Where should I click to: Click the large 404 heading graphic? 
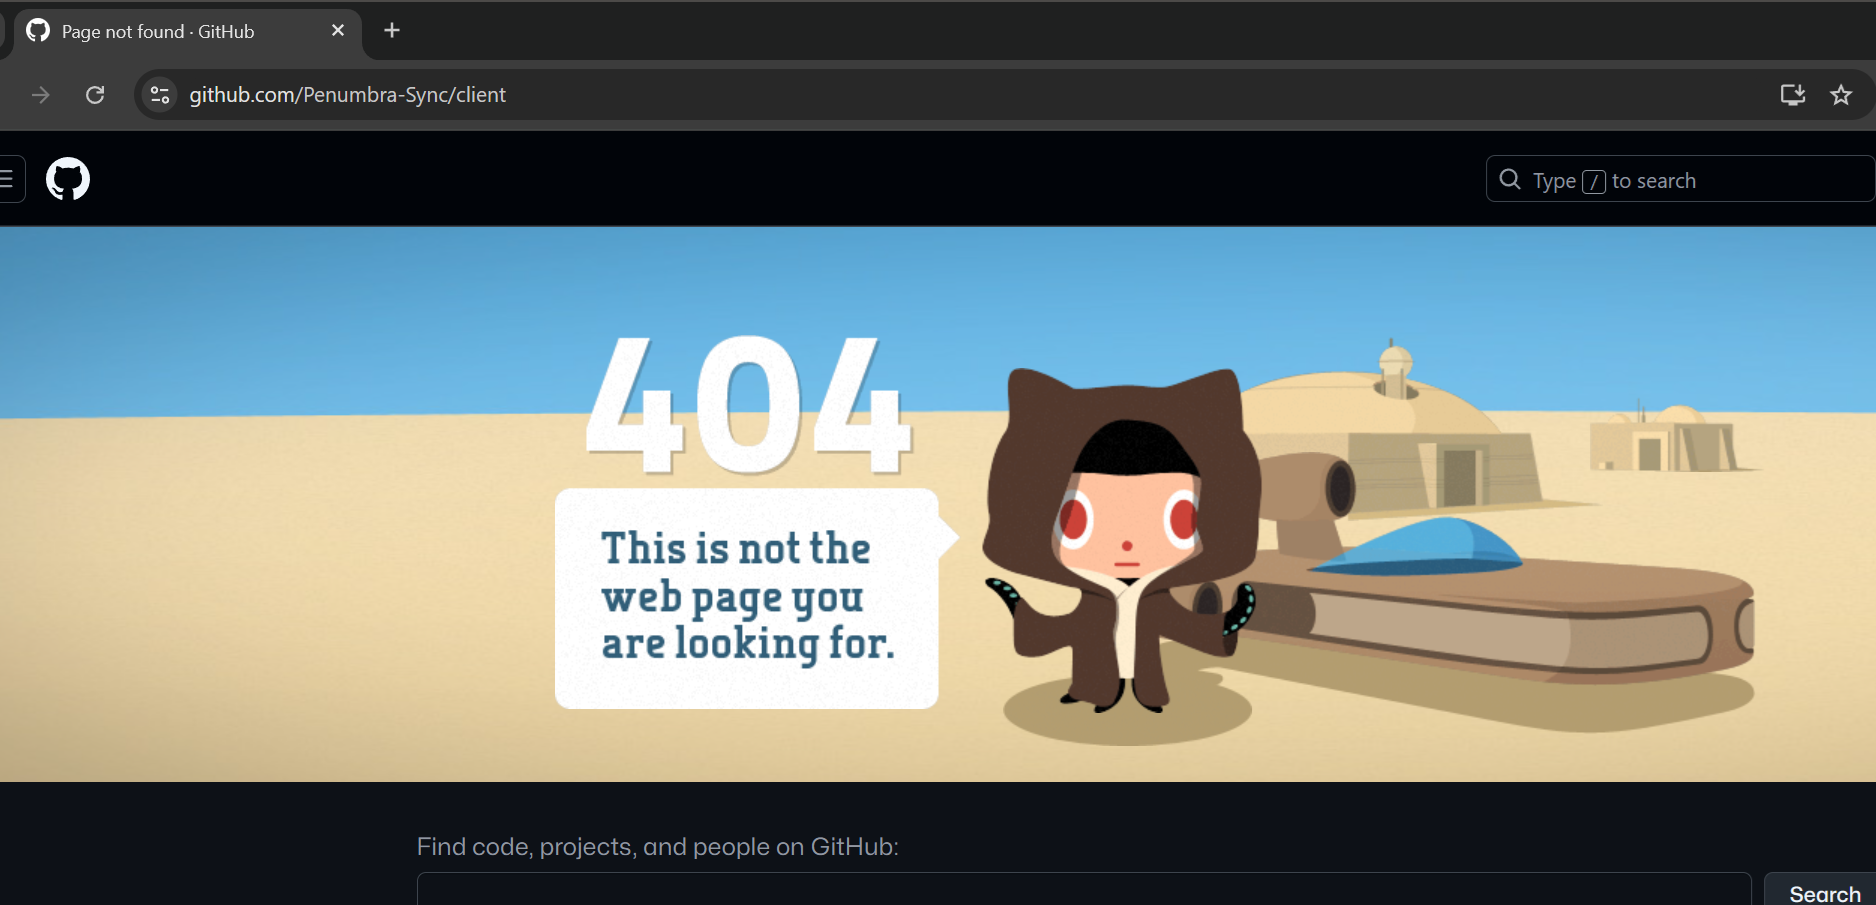748,404
